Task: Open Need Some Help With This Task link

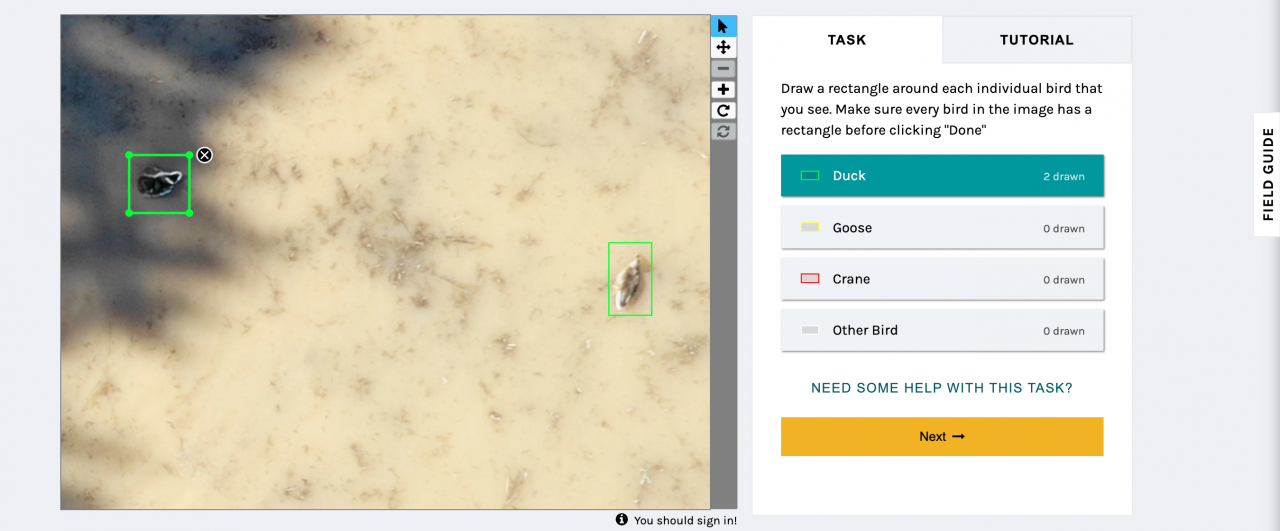Action: [942, 388]
